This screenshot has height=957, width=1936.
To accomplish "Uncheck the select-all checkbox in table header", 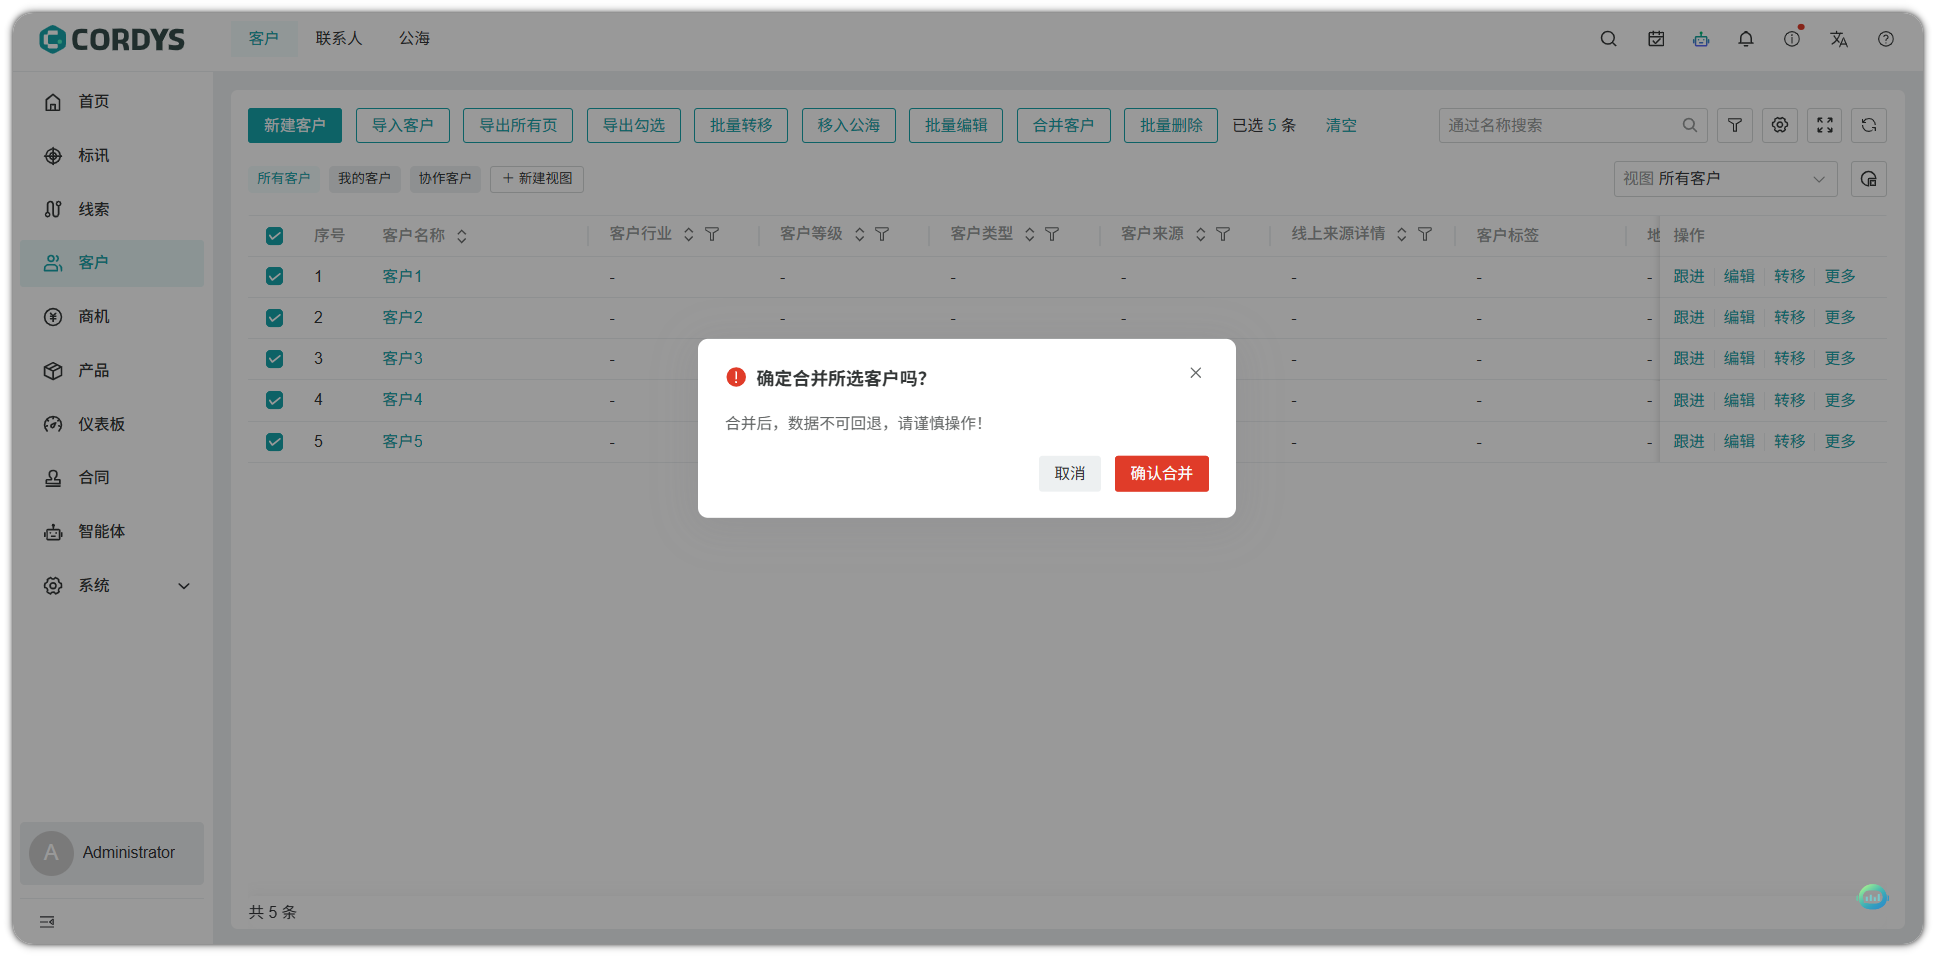I will tap(274, 236).
